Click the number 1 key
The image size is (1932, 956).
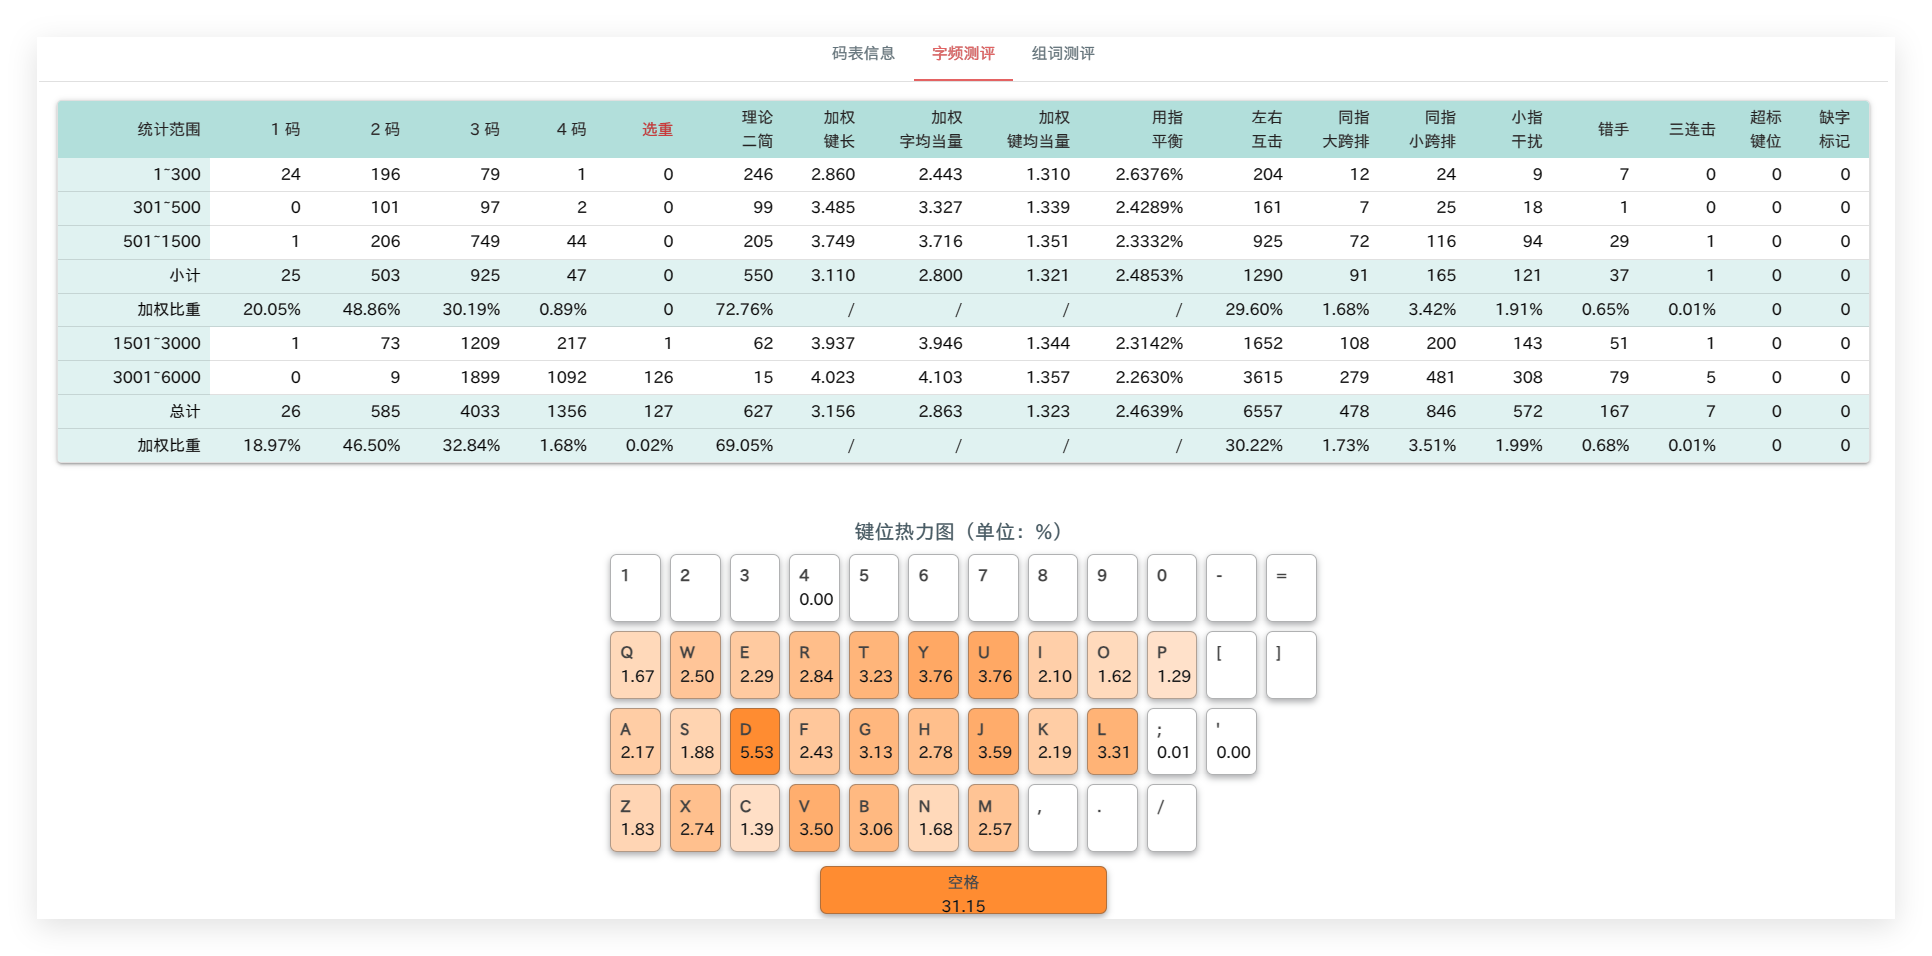(636, 588)
